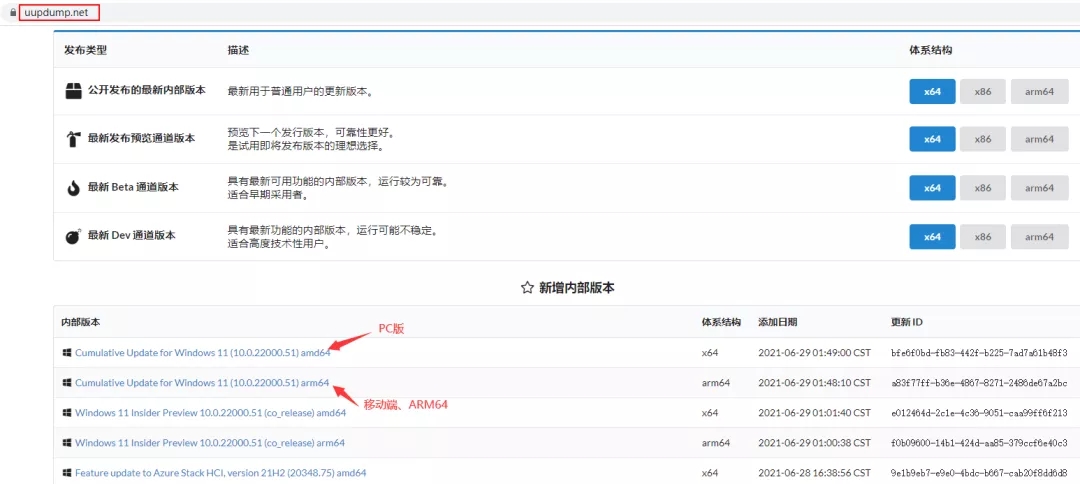Click date 2021-06-29 01:01:40 CST
This screenshot has height=484, width=1080.
[815, 413]
